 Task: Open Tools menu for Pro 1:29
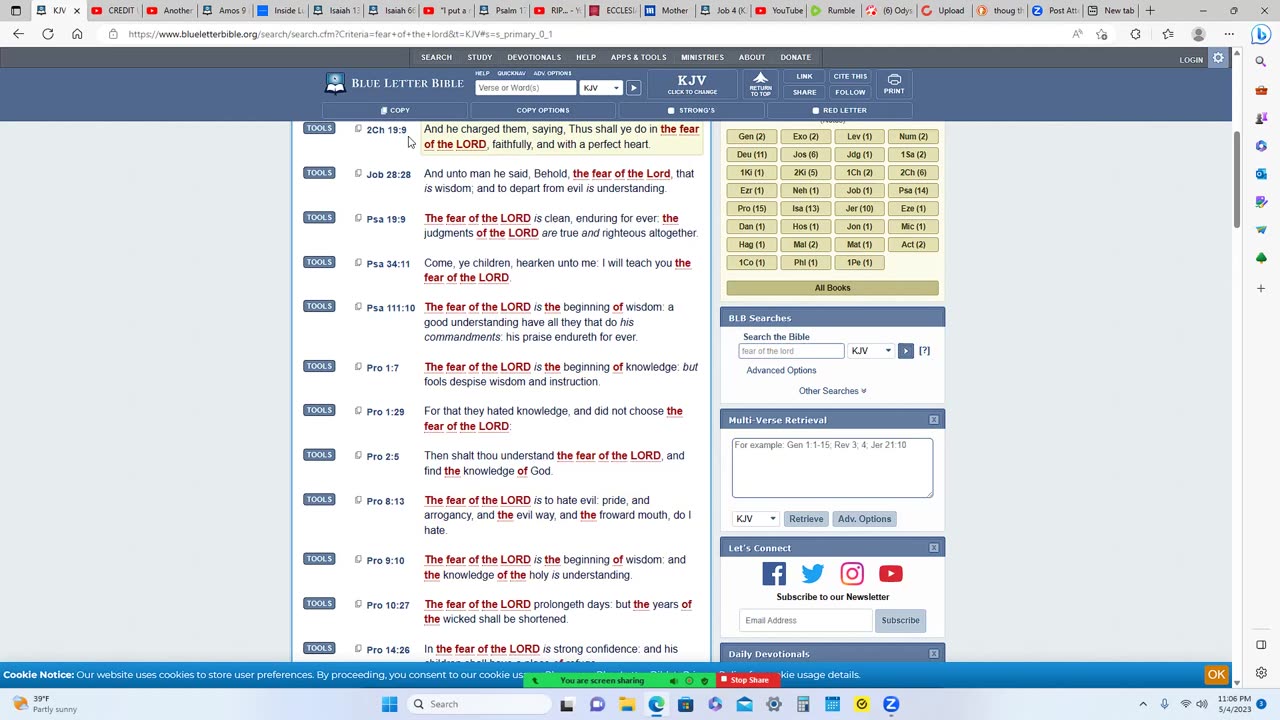tap(319, 410)
